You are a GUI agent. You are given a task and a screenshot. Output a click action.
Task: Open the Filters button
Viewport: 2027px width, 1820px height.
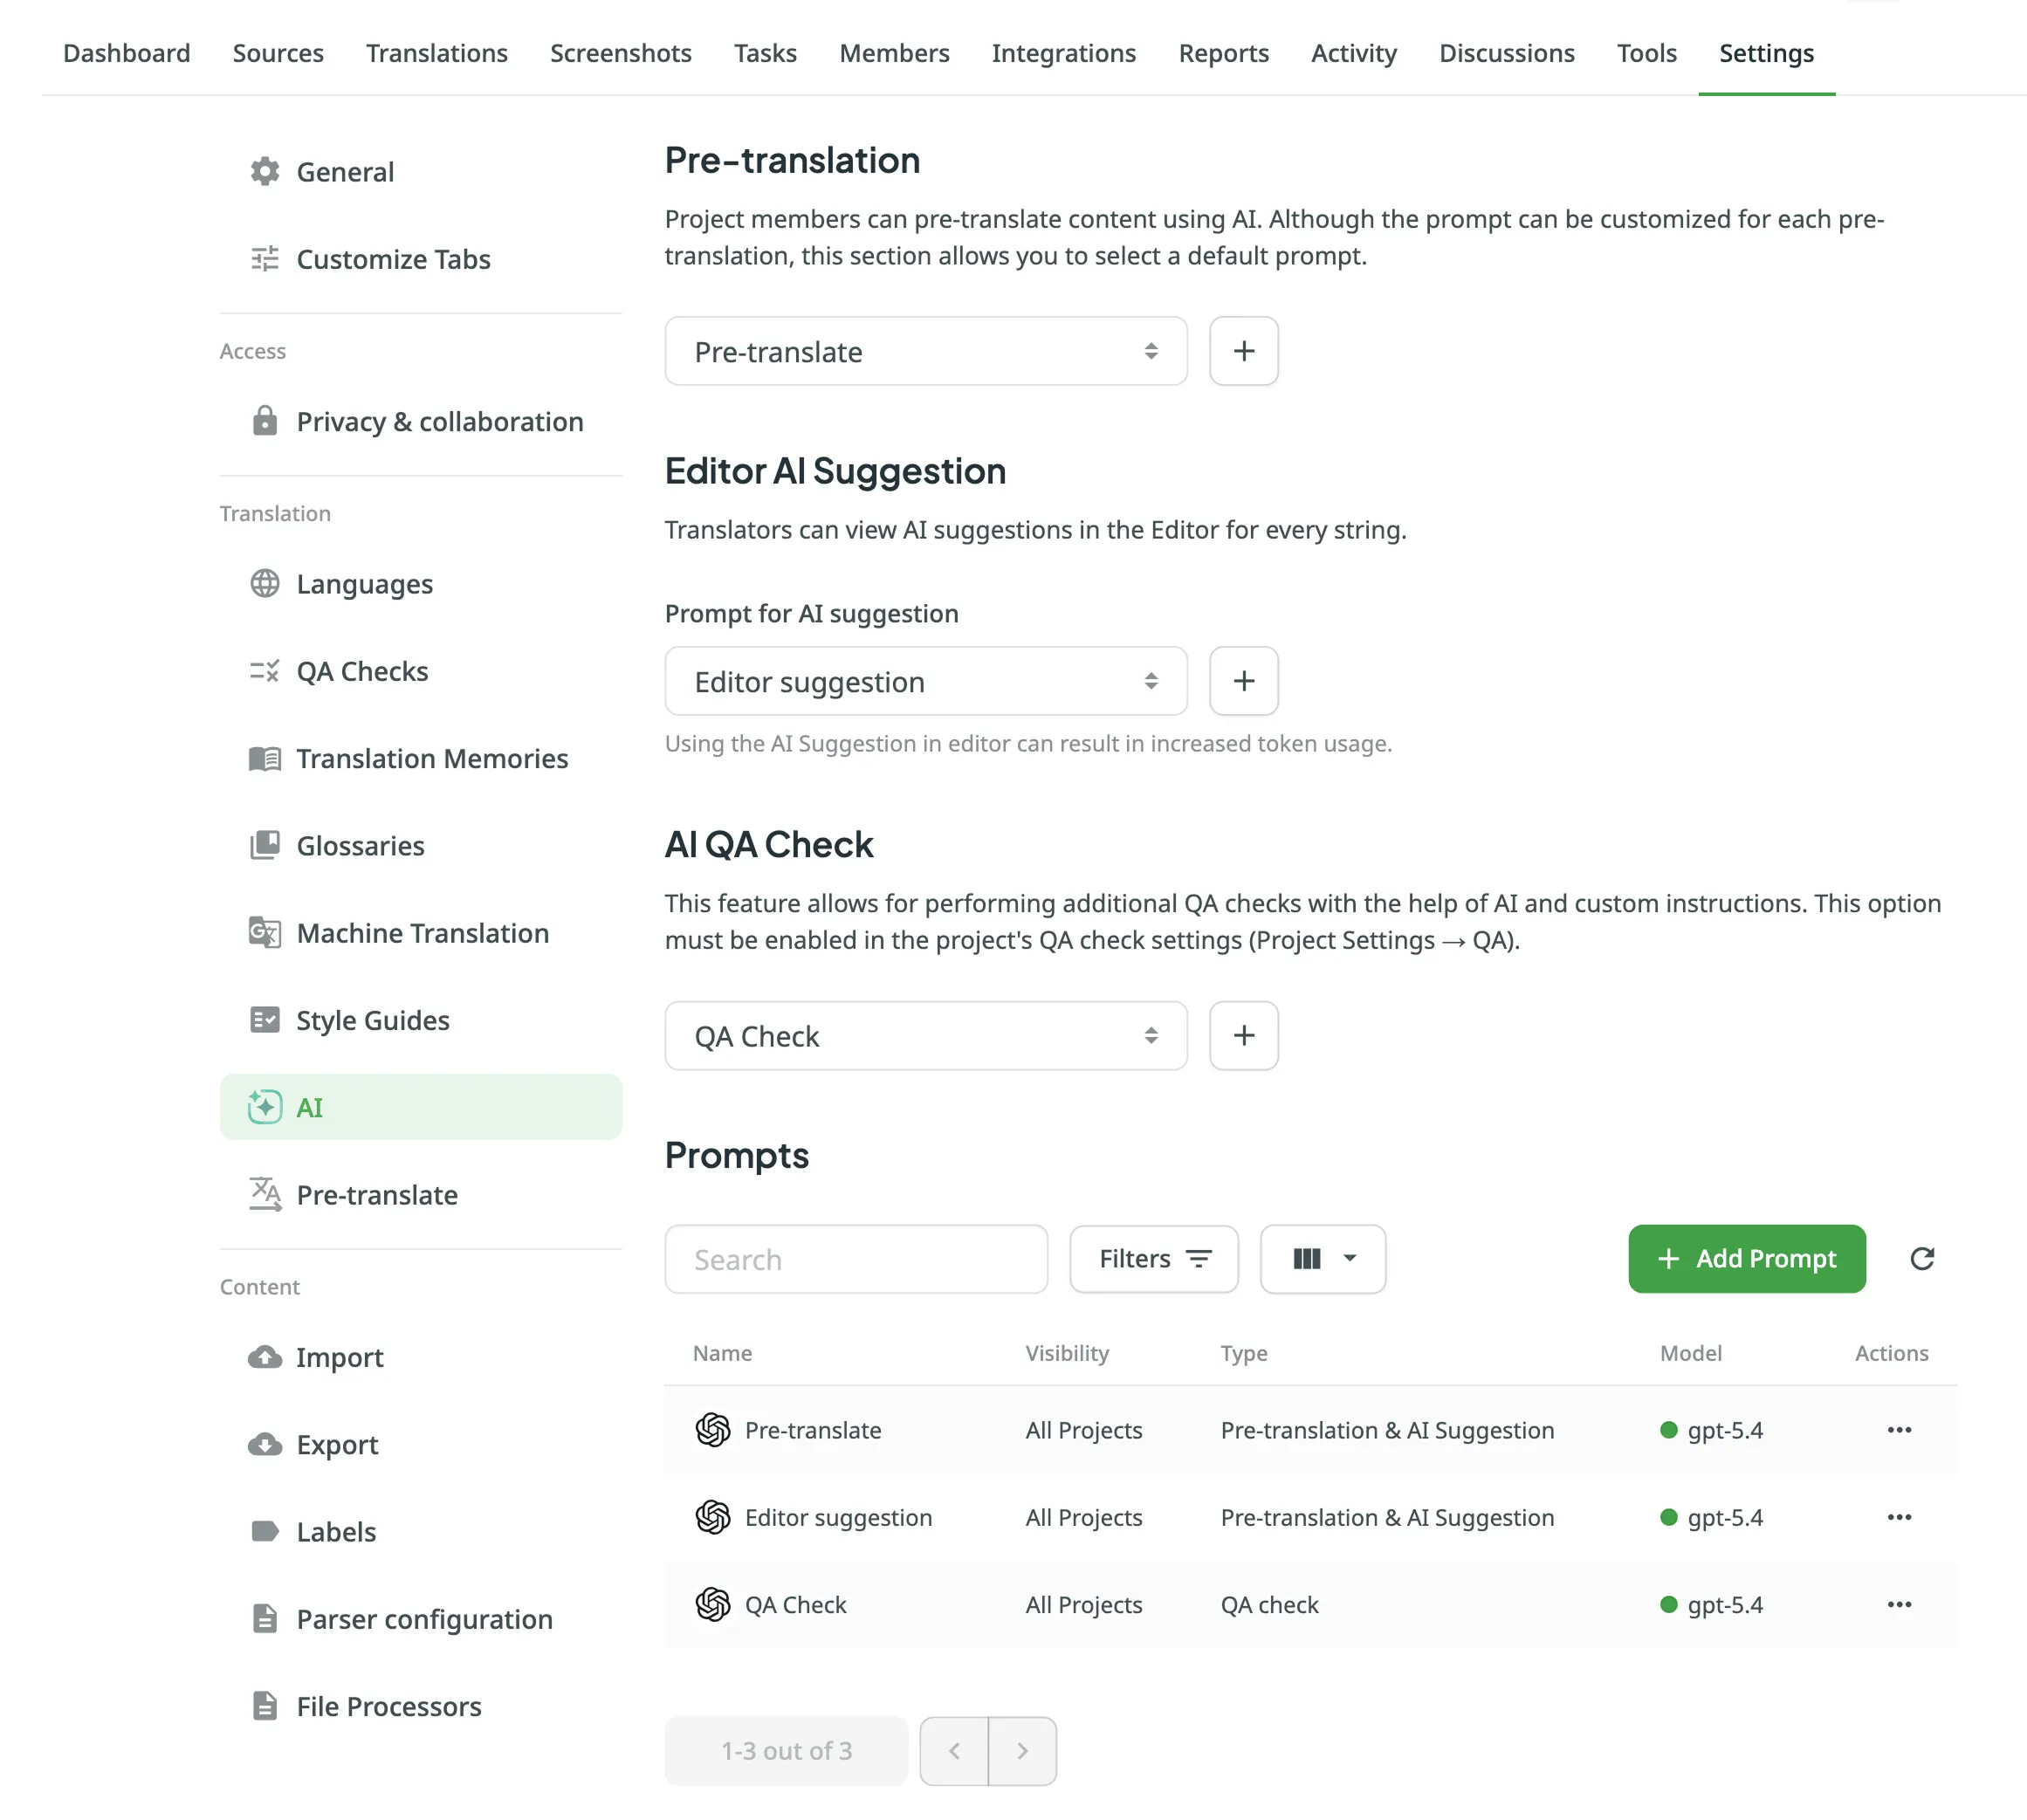[x=1153, y=1258]
